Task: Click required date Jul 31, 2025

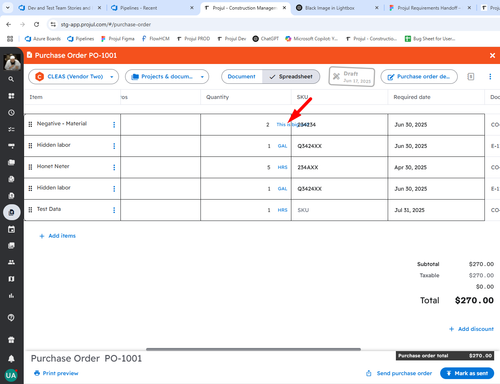Action: (409, 210)
